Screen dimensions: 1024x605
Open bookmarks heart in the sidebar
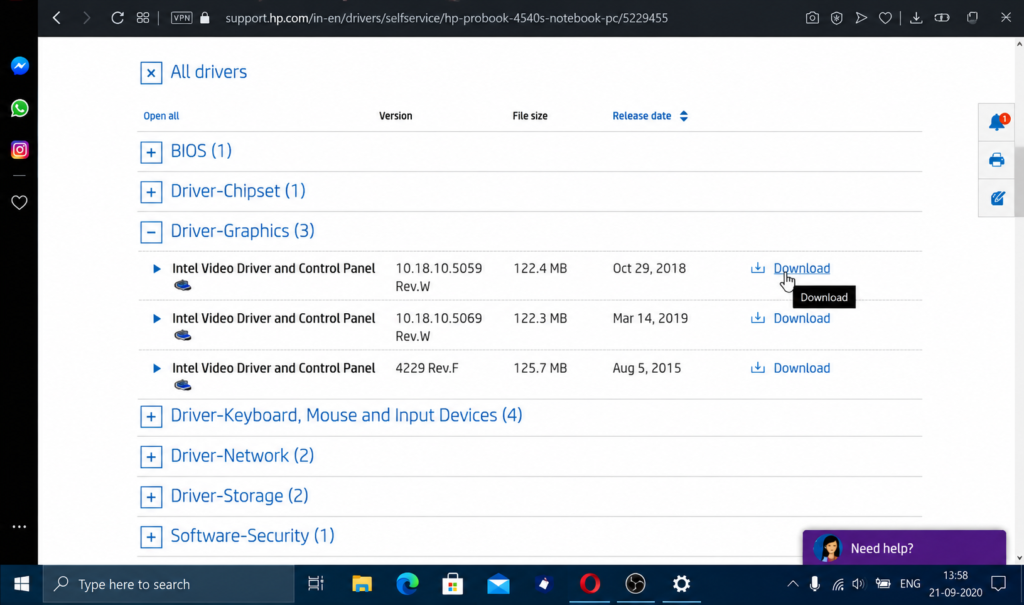click(20, 203)
